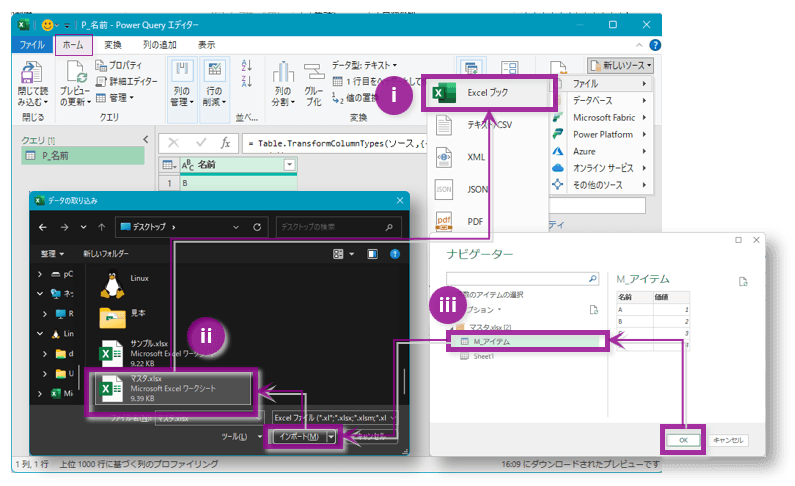This screenshot has height=486, width=795.
Task: Click the formula bar confirm checkmark
Action: (200, 143)
